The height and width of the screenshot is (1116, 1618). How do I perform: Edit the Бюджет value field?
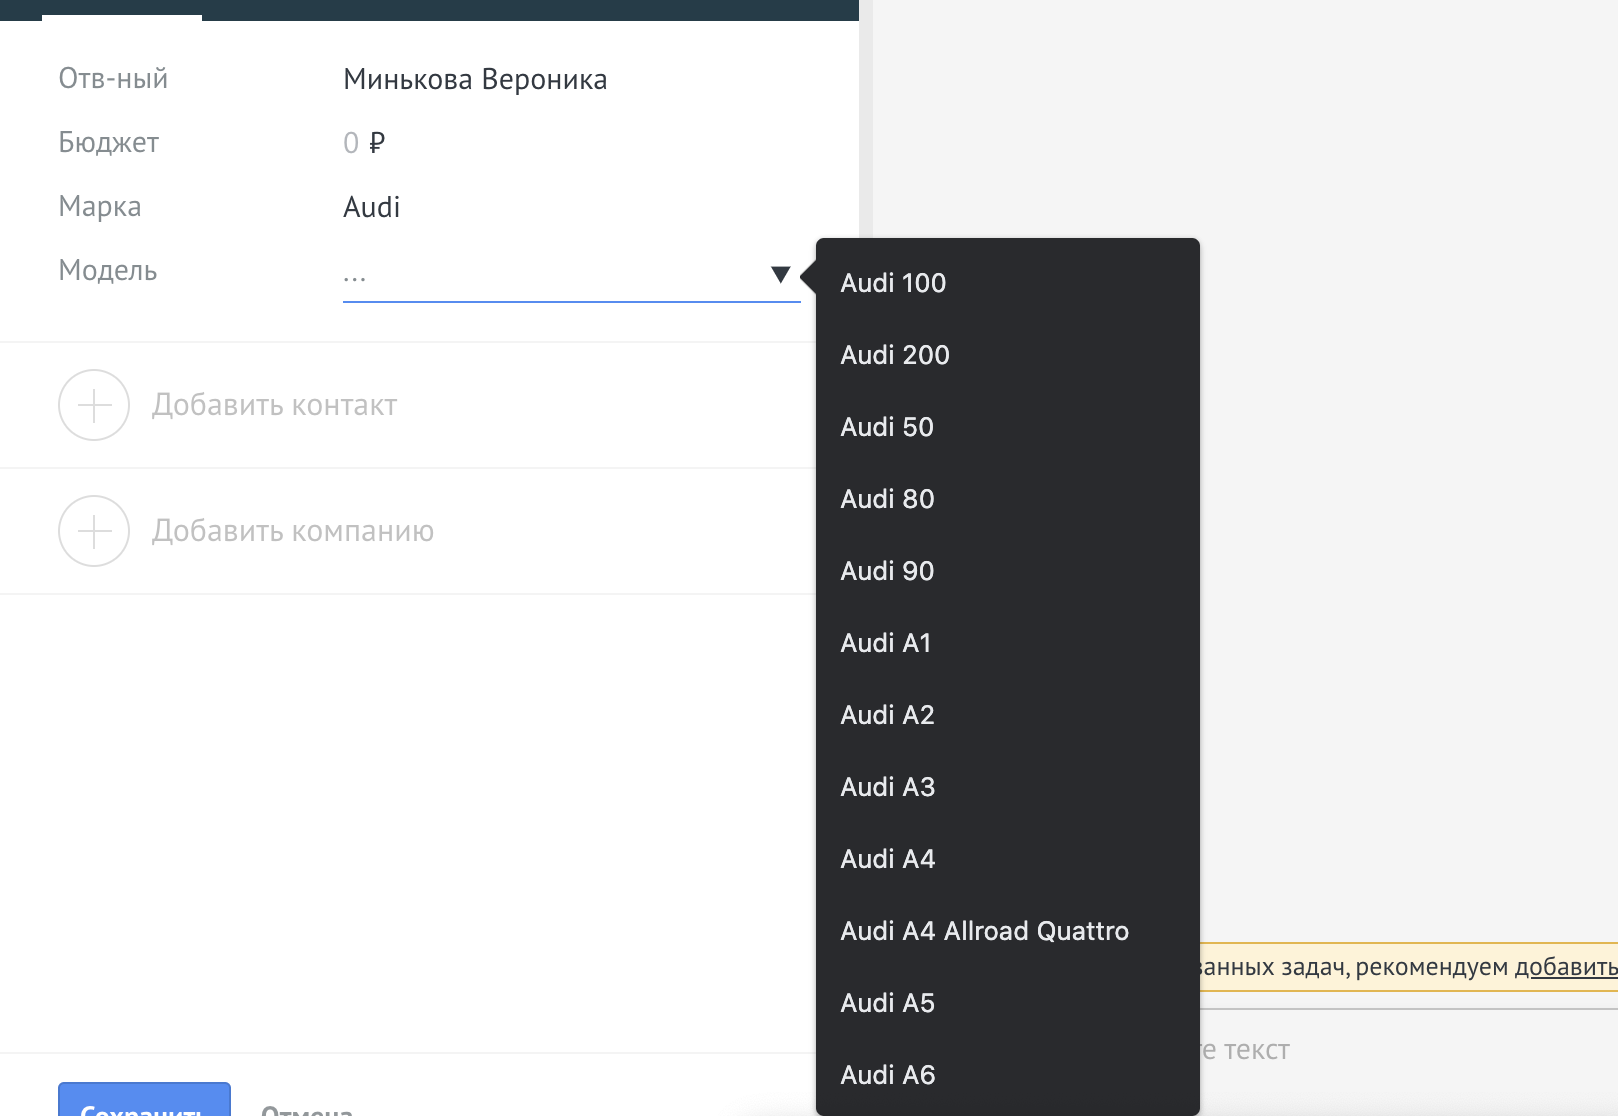point(364,143)
